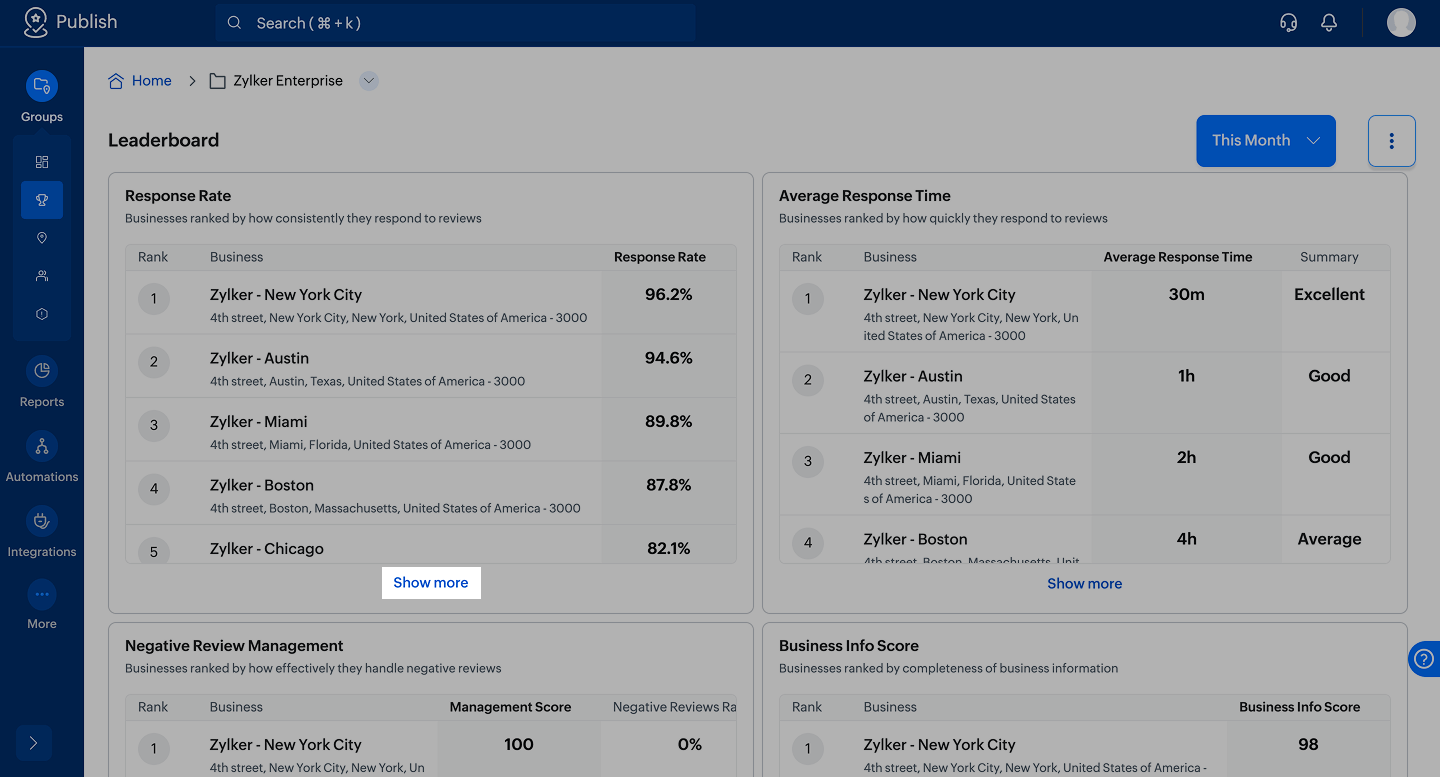Open the Reports section
The image size is (1440, 777).
[42, 371]
